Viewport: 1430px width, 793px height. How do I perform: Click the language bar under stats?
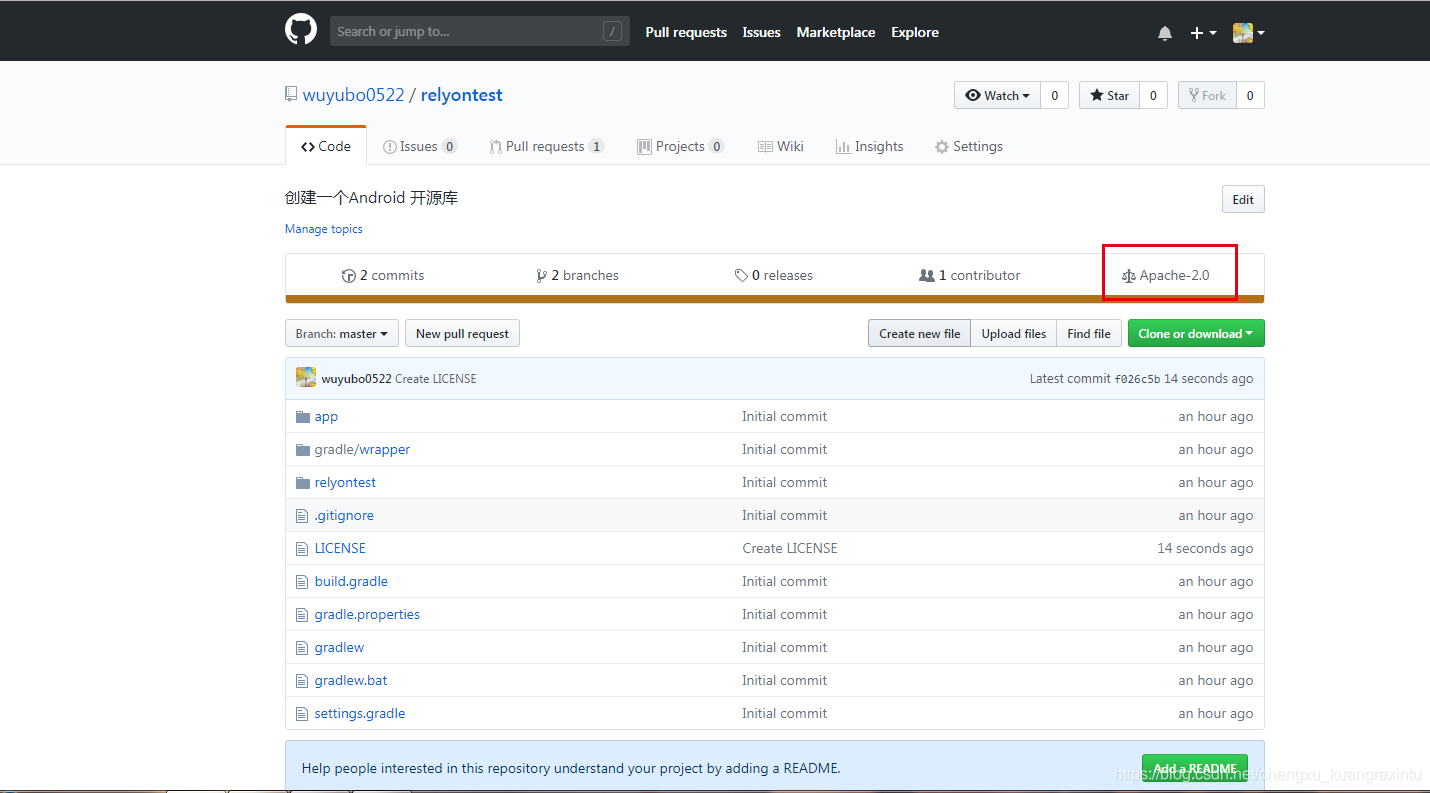[775, 299]
